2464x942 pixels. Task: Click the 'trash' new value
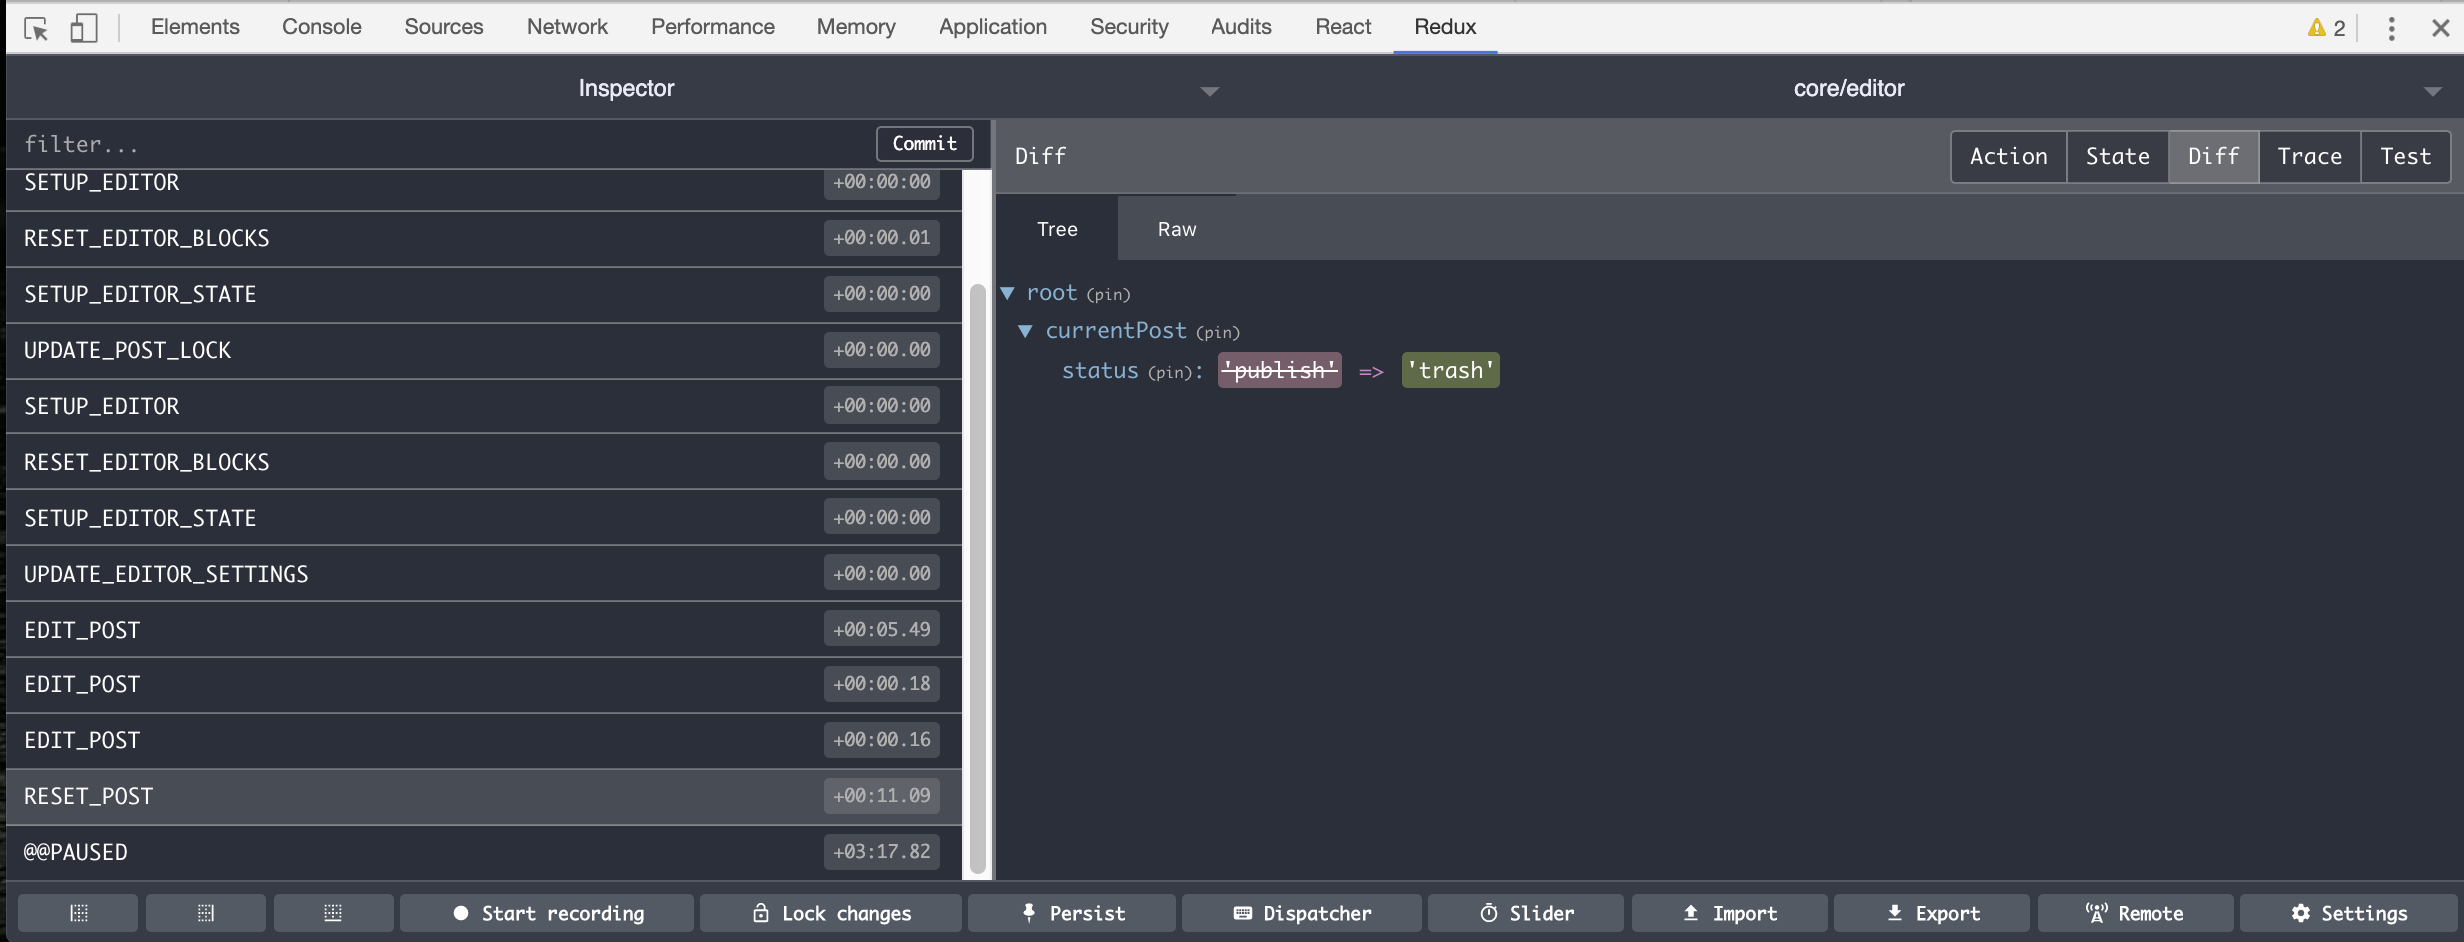pos(1450,371)
